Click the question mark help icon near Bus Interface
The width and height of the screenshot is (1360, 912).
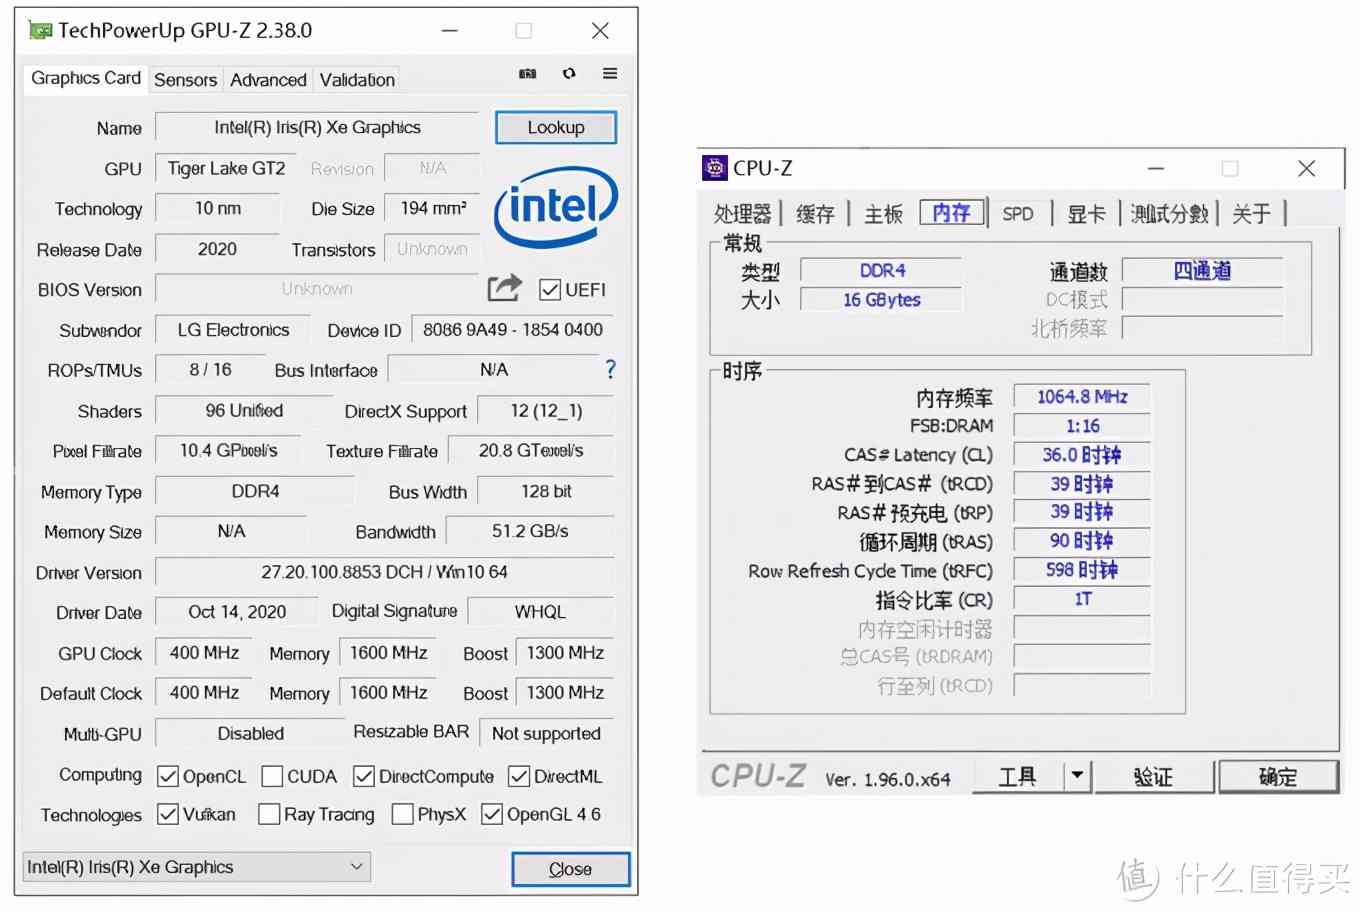pyautogui.click(x=610, y=369)
